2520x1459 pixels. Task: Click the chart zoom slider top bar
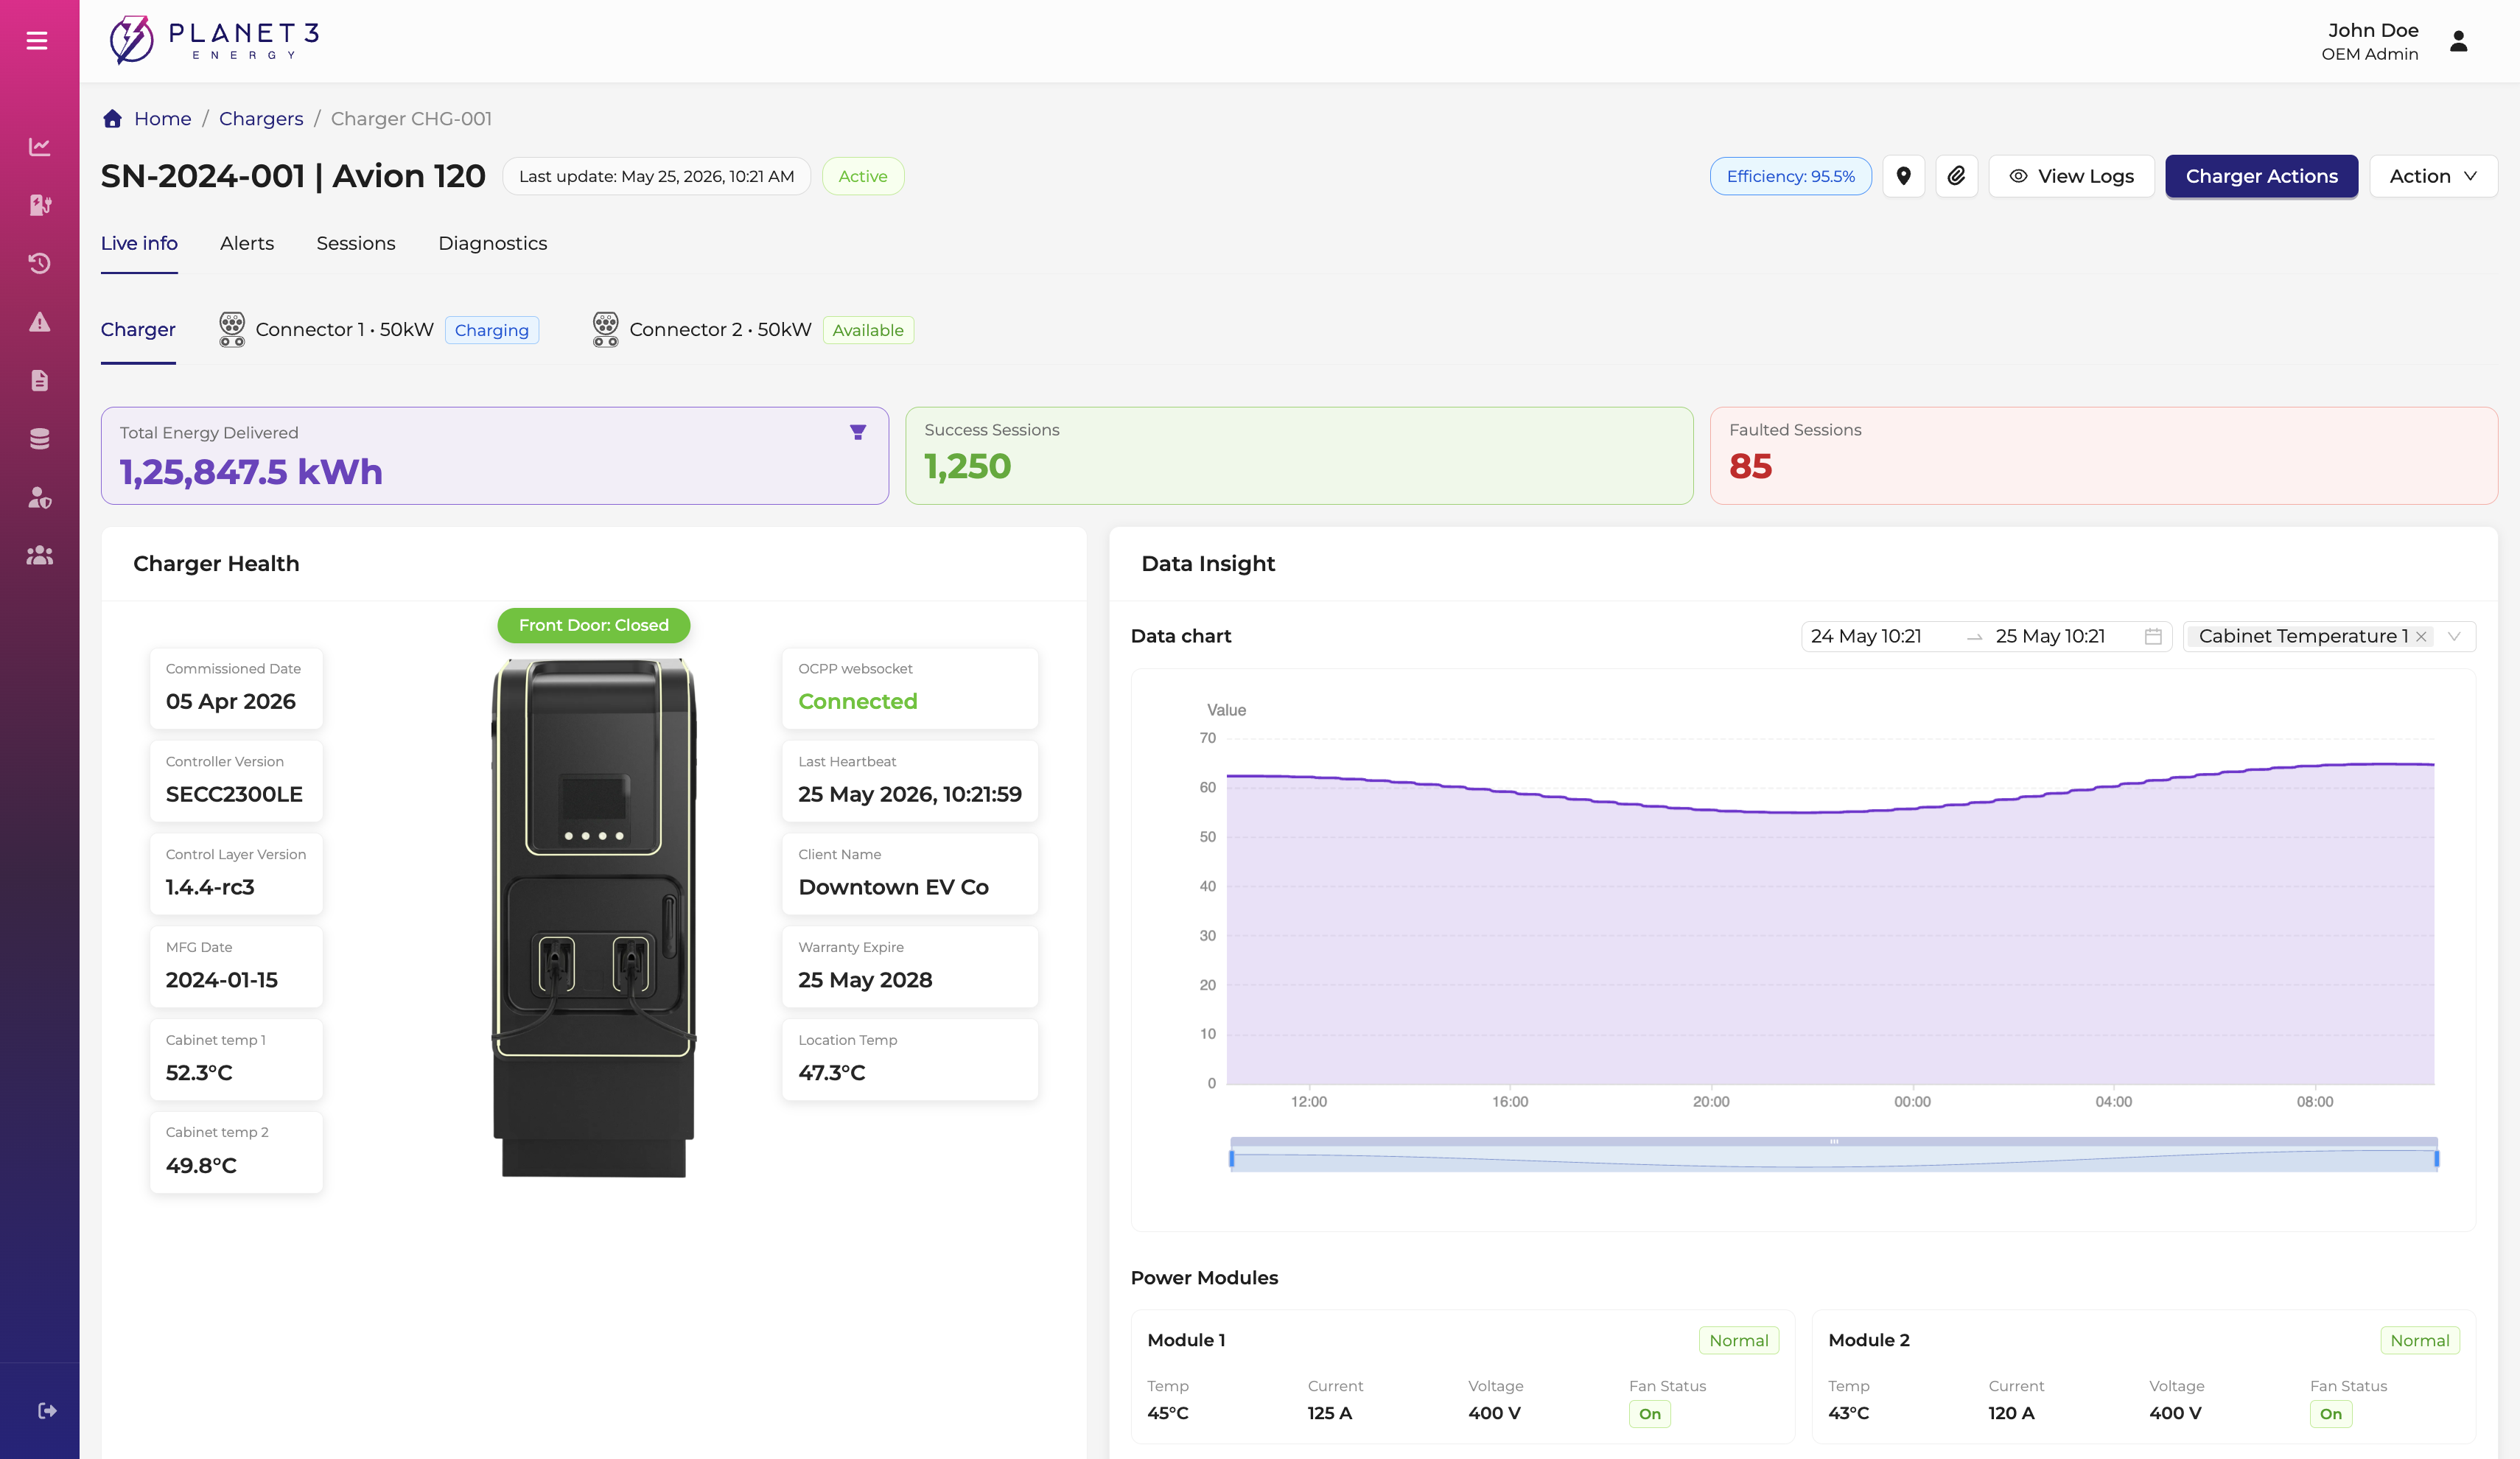pos(1833,1141)
